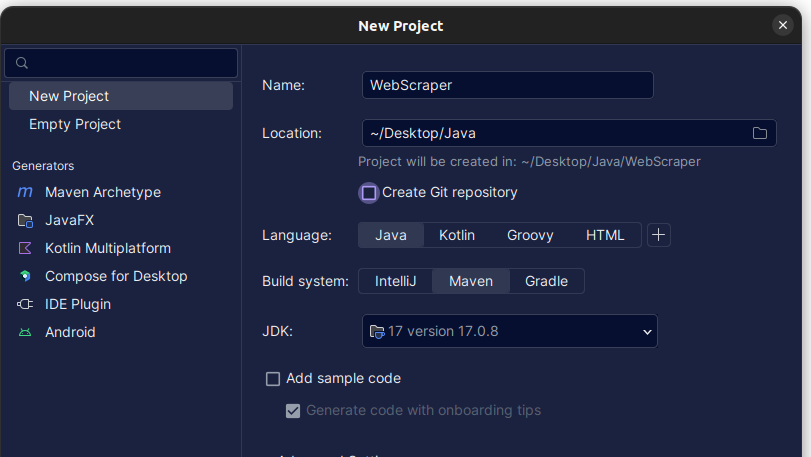This screenshot has height=457, width=811.
Task: Choose Maven build system
Action: (471, 281)
